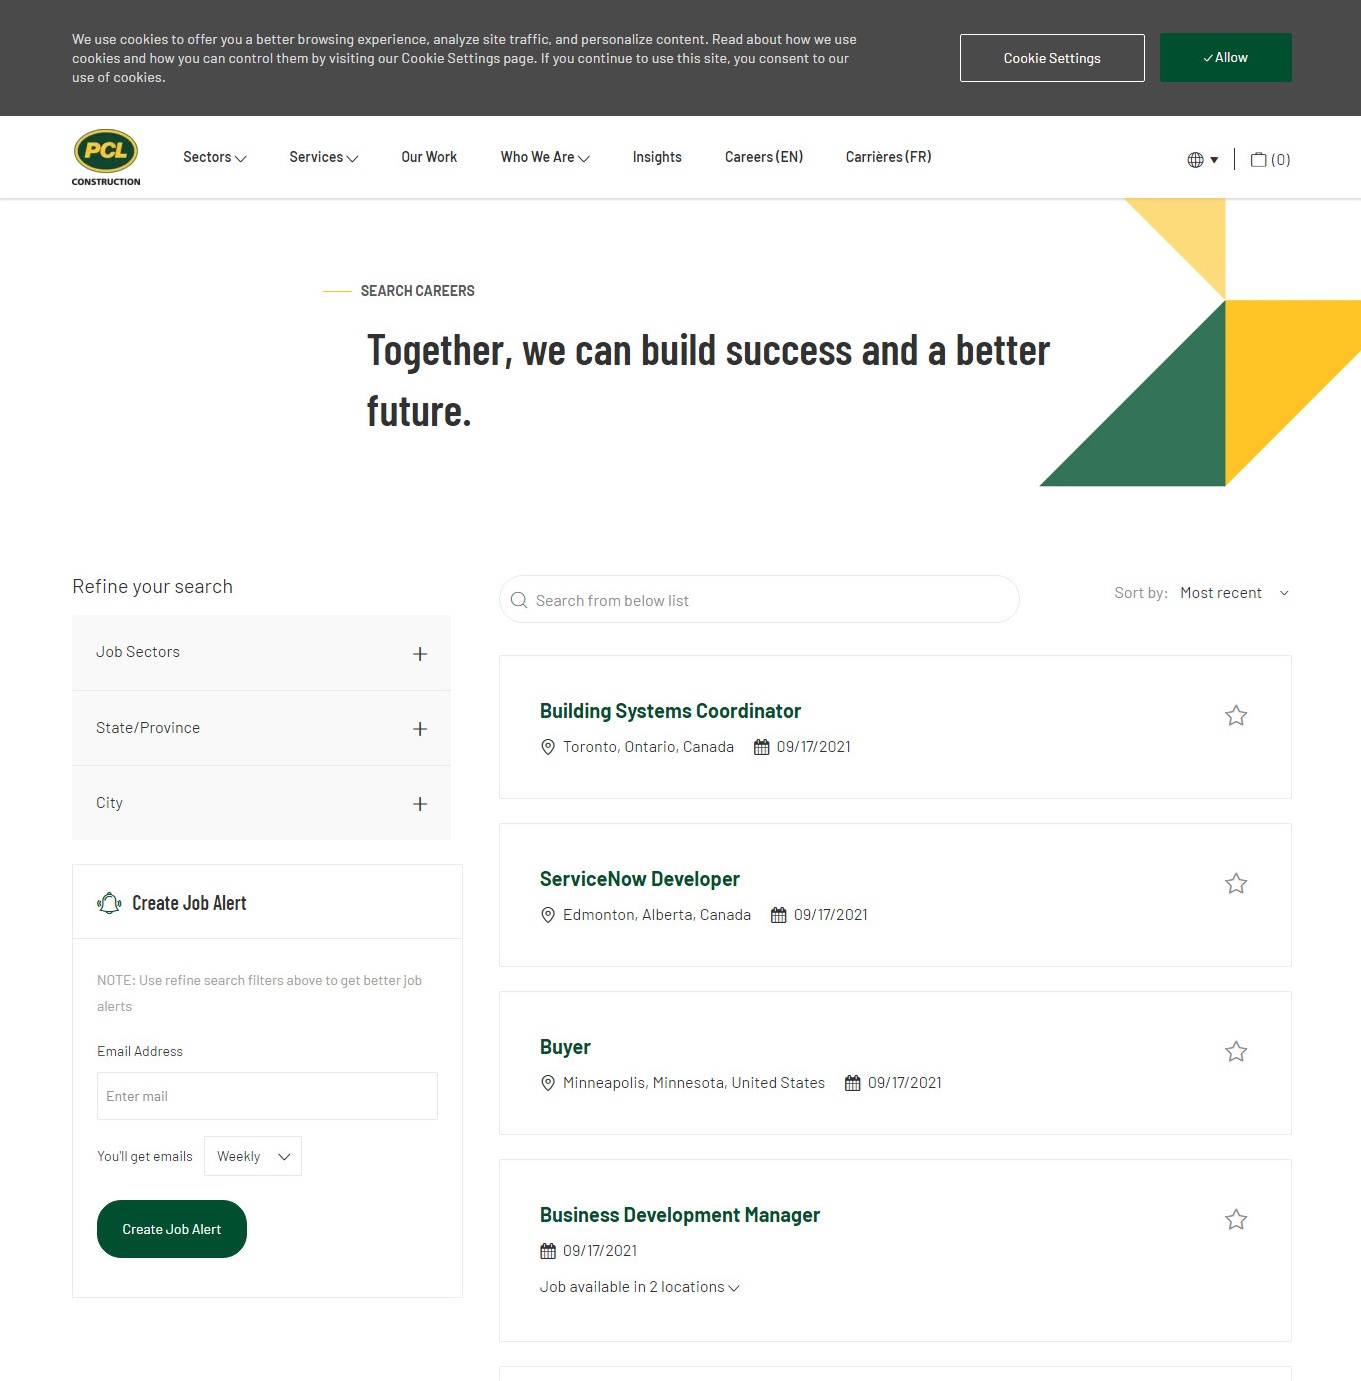1361x1381 pixels.
Task: Open the globe language selector
Action: coord(1201,160)
